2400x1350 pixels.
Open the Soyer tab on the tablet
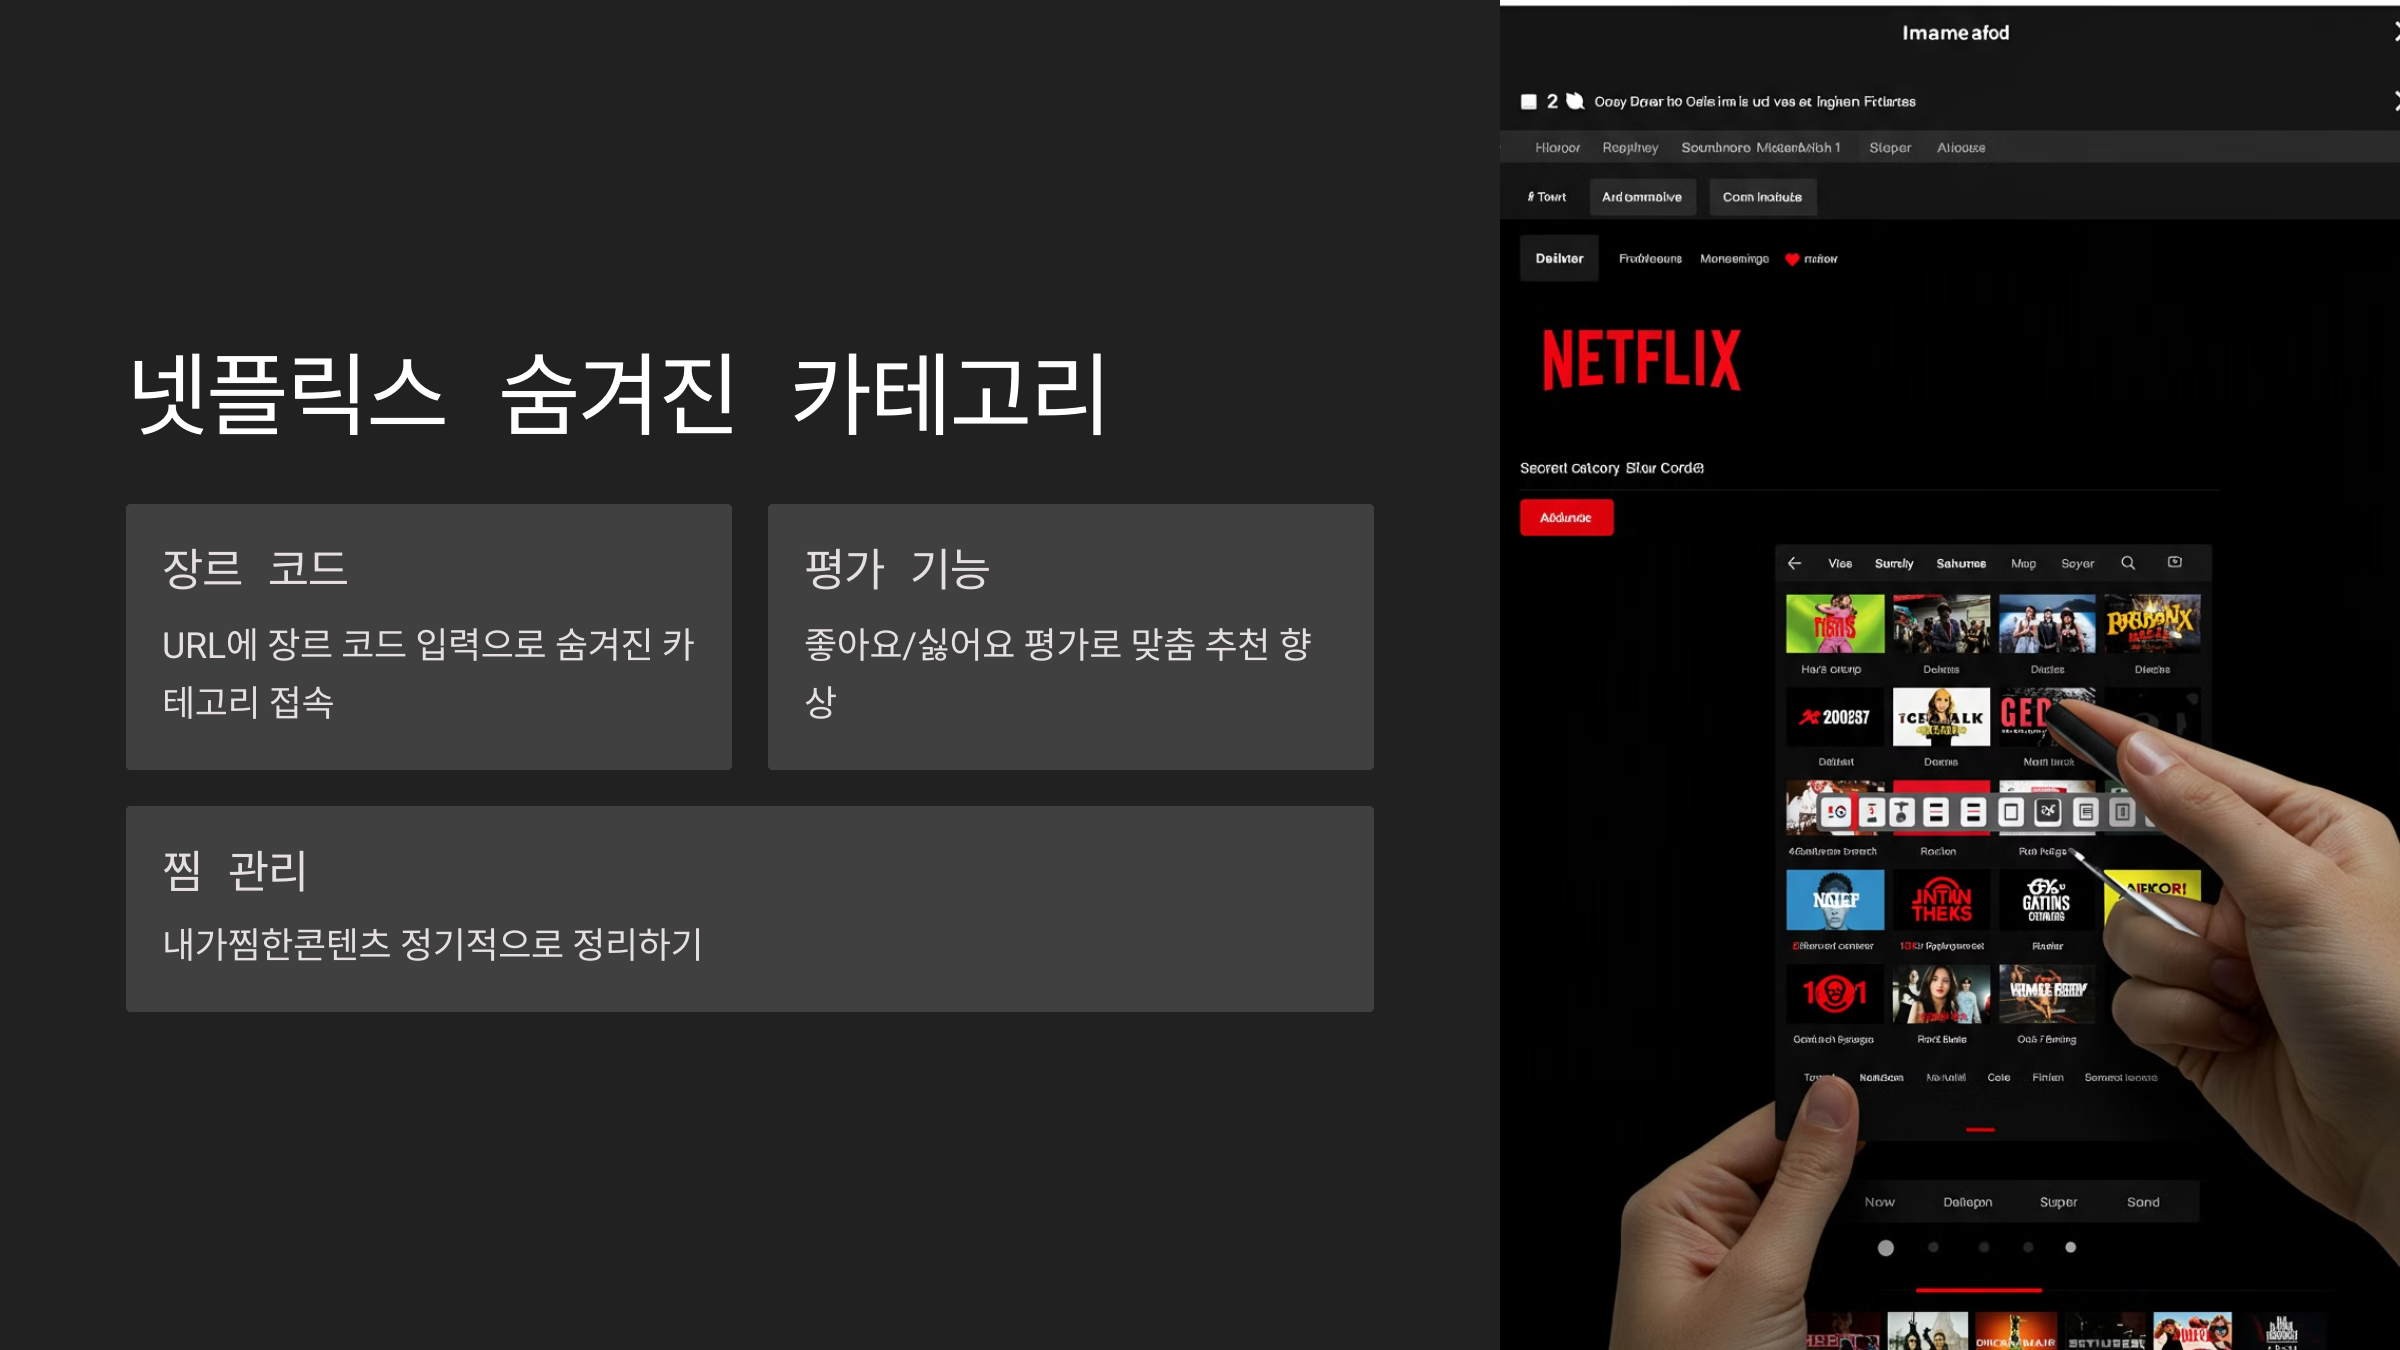click(2077, 563)
